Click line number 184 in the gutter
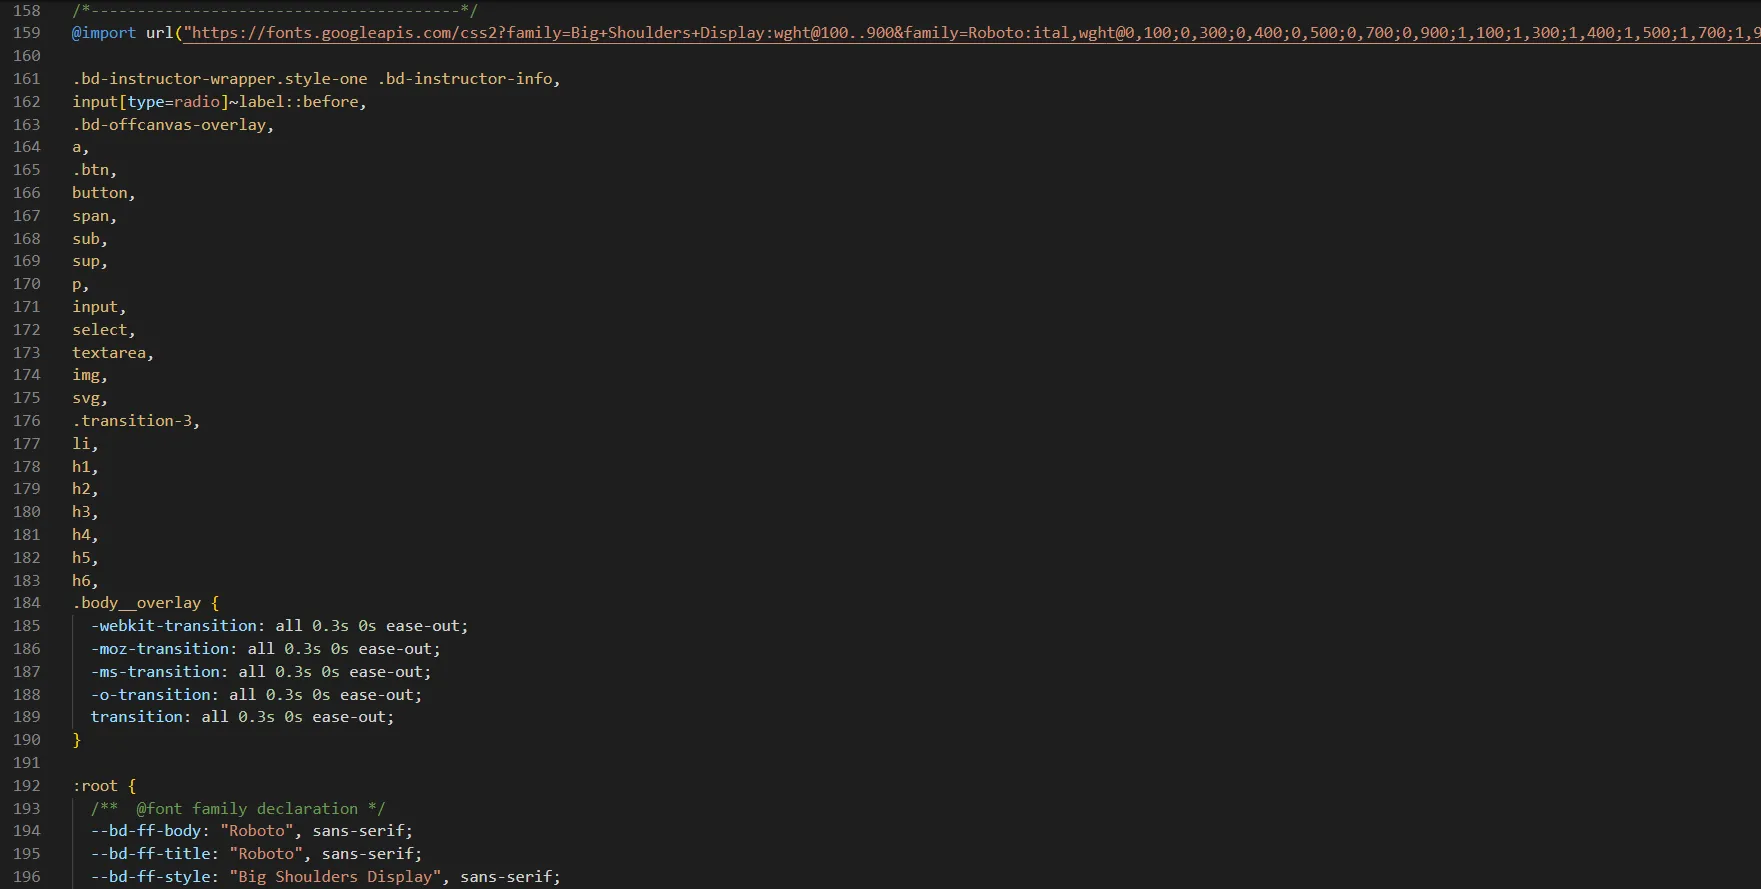 point(27,603)
